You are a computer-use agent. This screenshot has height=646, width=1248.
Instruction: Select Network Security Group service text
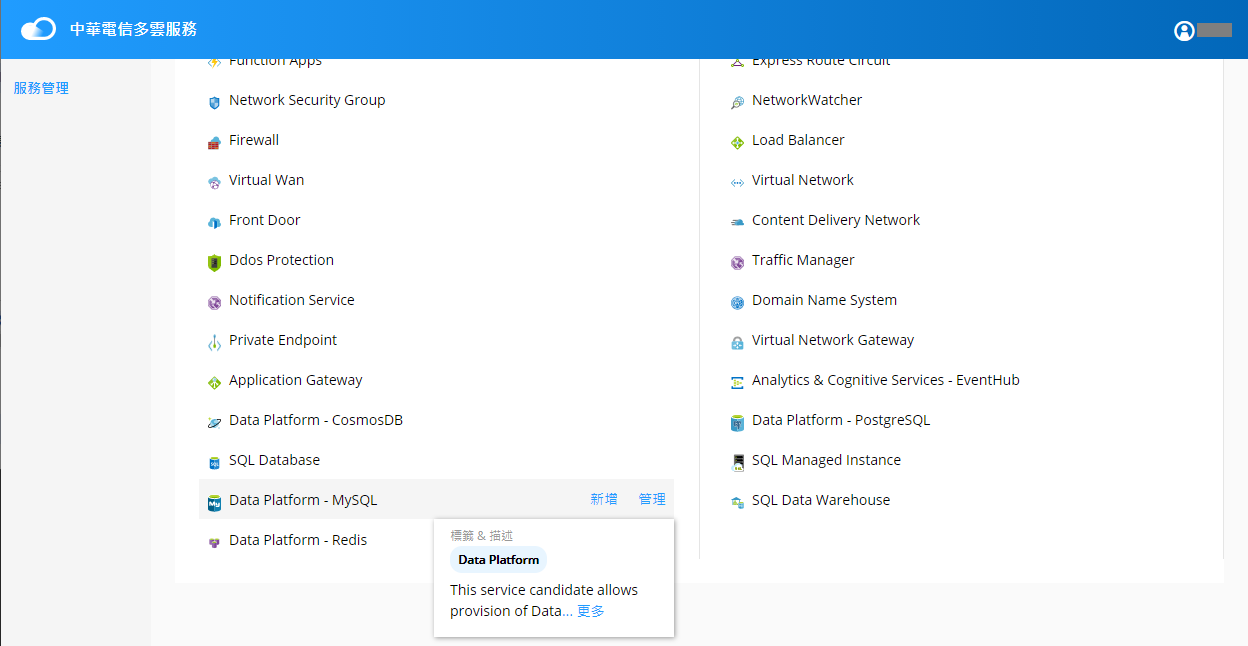pos(307,100)
